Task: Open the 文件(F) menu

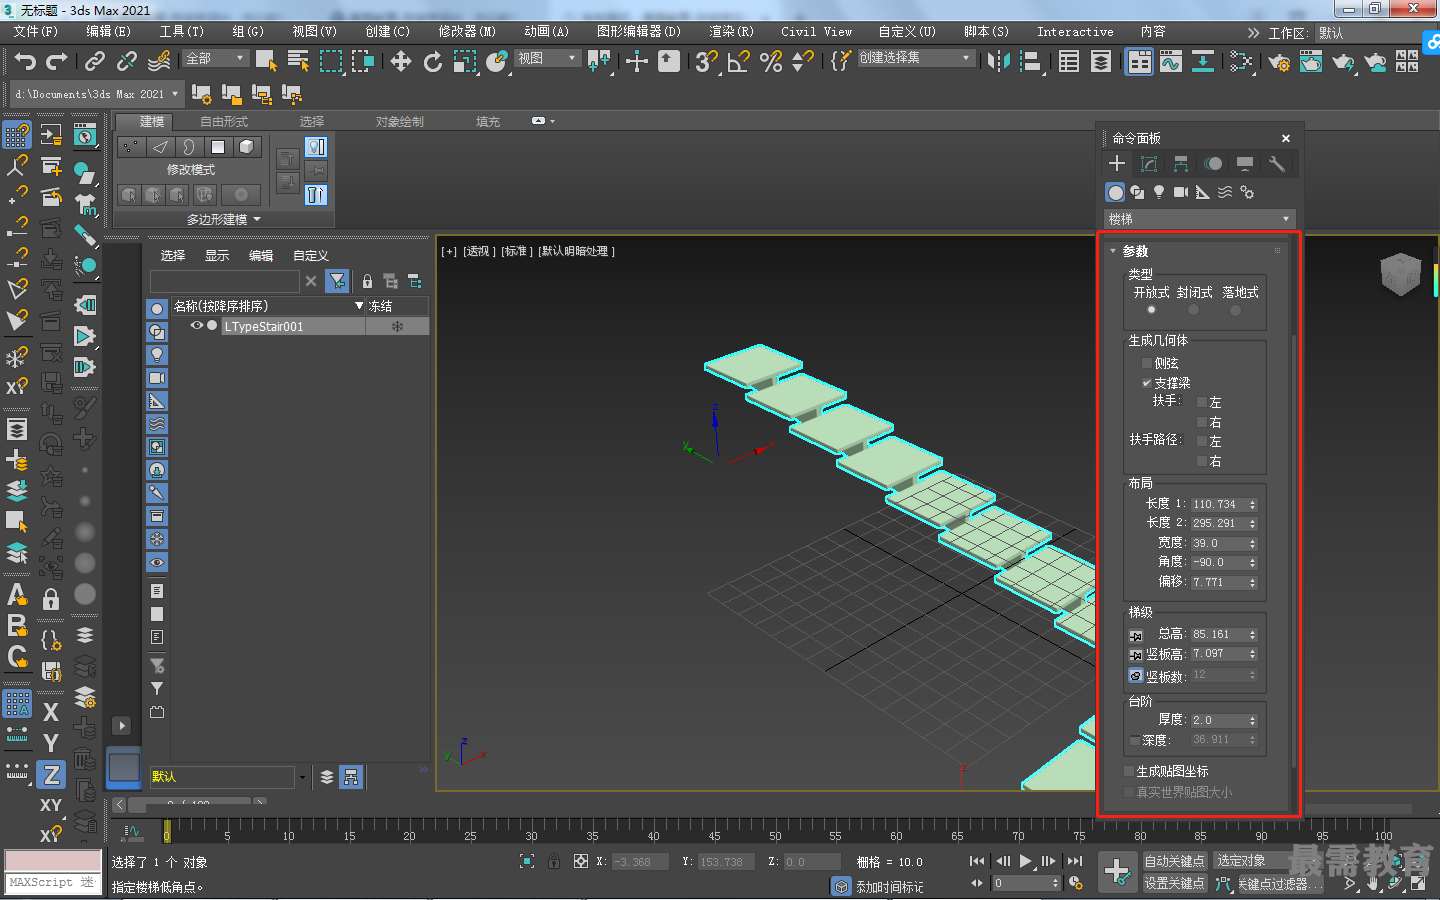Action: click(36, 32)
